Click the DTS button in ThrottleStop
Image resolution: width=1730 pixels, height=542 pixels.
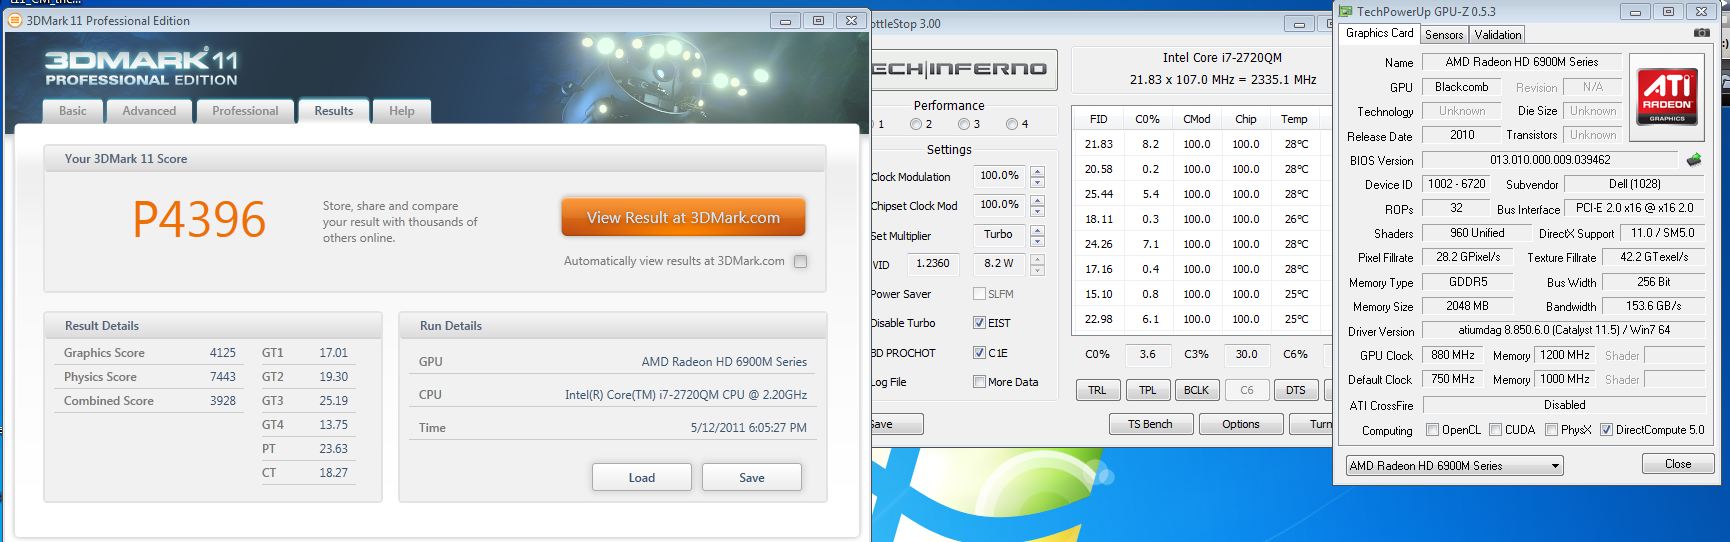coord(1296,390)
